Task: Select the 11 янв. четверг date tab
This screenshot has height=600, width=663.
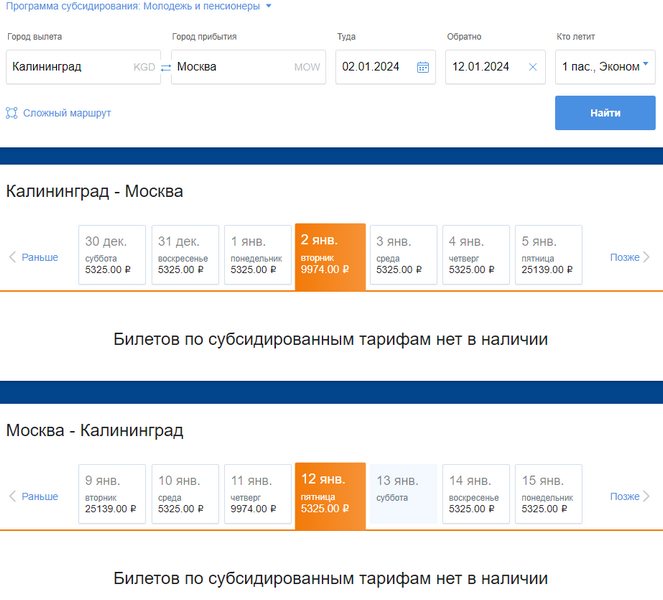Action: (x=258, y=494)
